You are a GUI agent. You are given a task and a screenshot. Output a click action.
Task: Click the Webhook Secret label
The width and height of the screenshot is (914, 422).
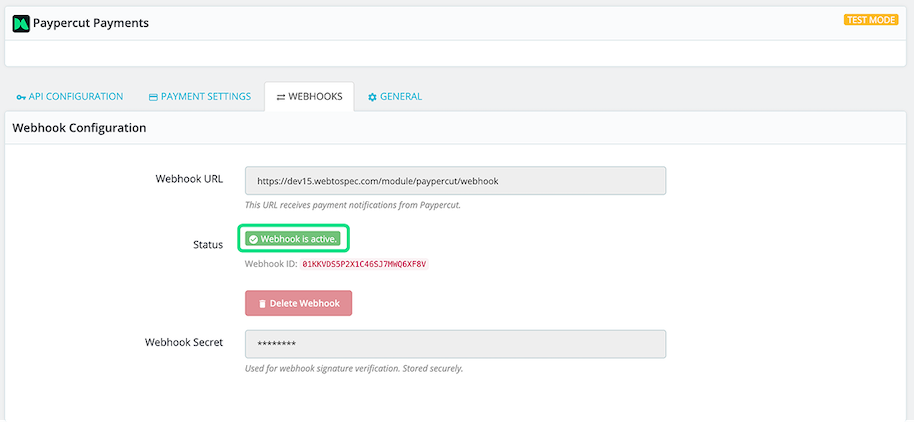pyautogui.click(x=184, y=342)
